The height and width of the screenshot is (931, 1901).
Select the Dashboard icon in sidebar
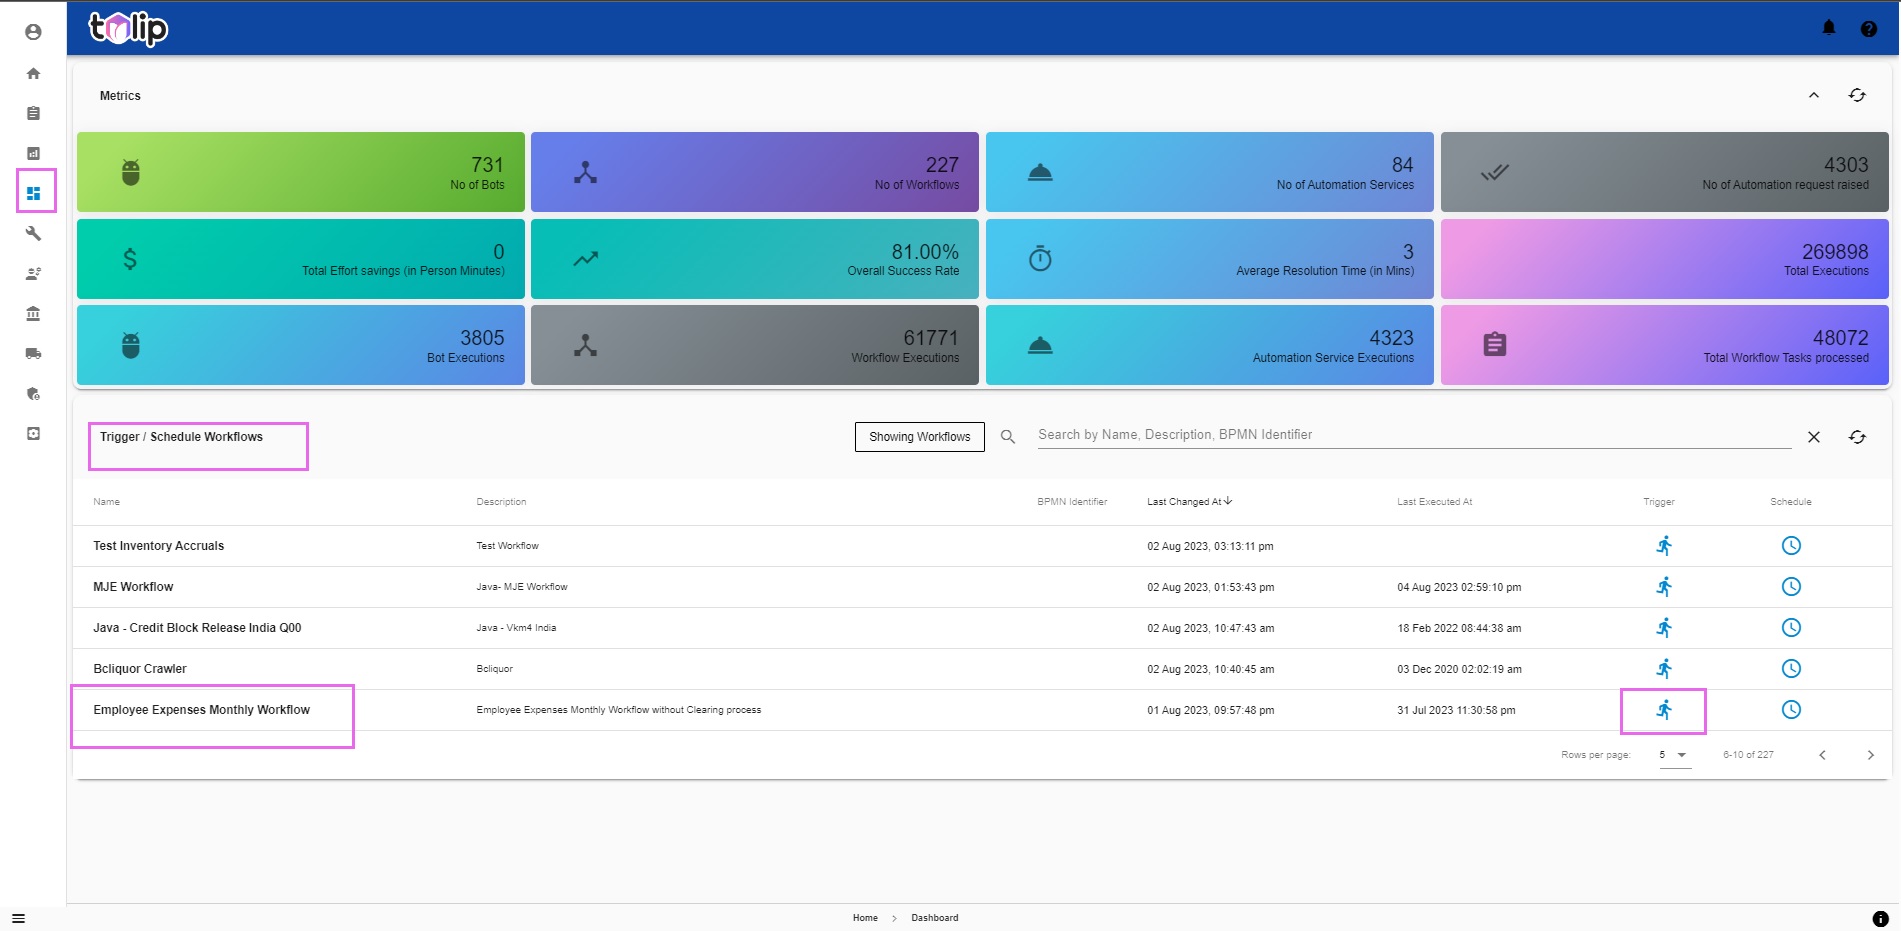(x=33, y=193)
